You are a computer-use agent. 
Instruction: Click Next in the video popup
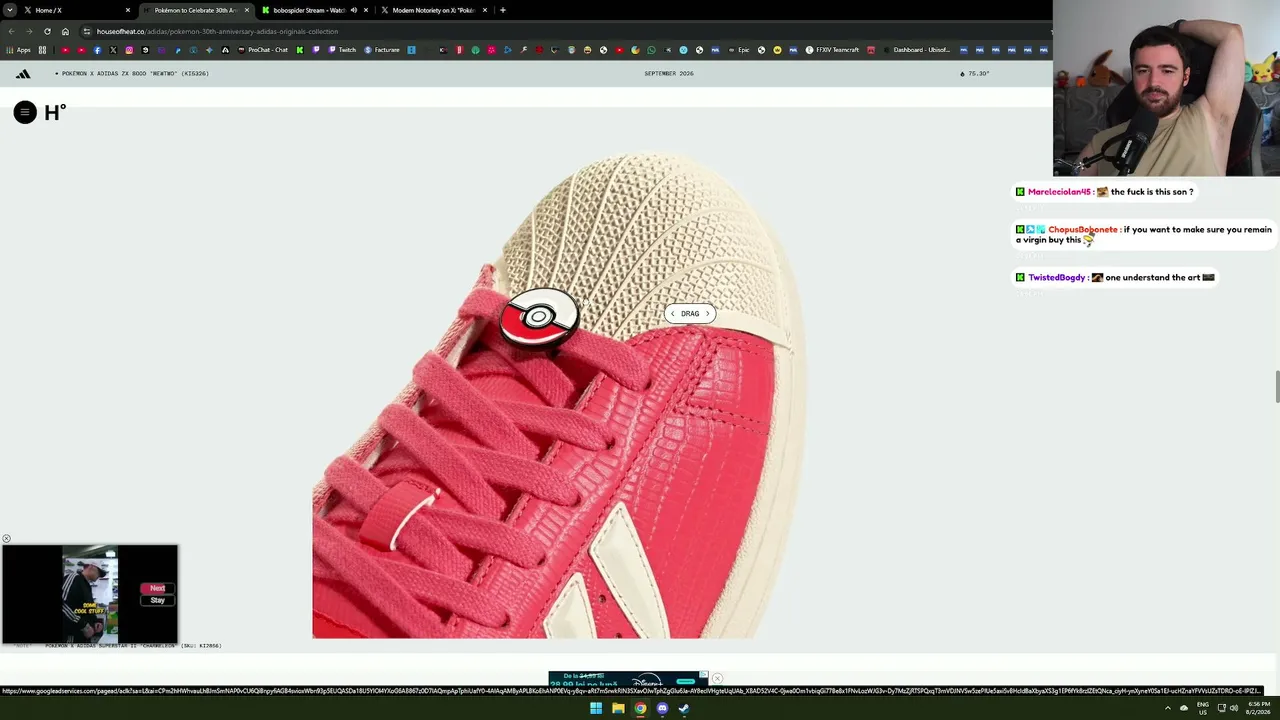[x=157, y=588]
